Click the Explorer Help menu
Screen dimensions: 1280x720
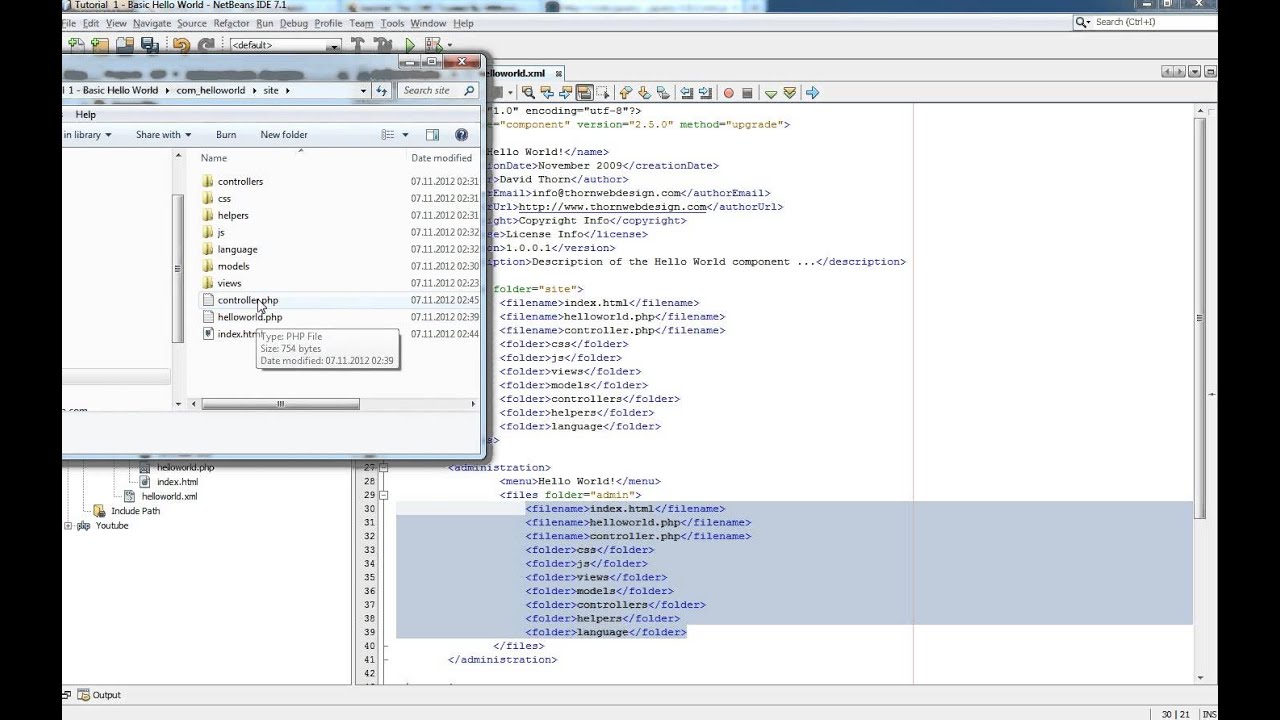pyautogui.click(x=86, y=115)
